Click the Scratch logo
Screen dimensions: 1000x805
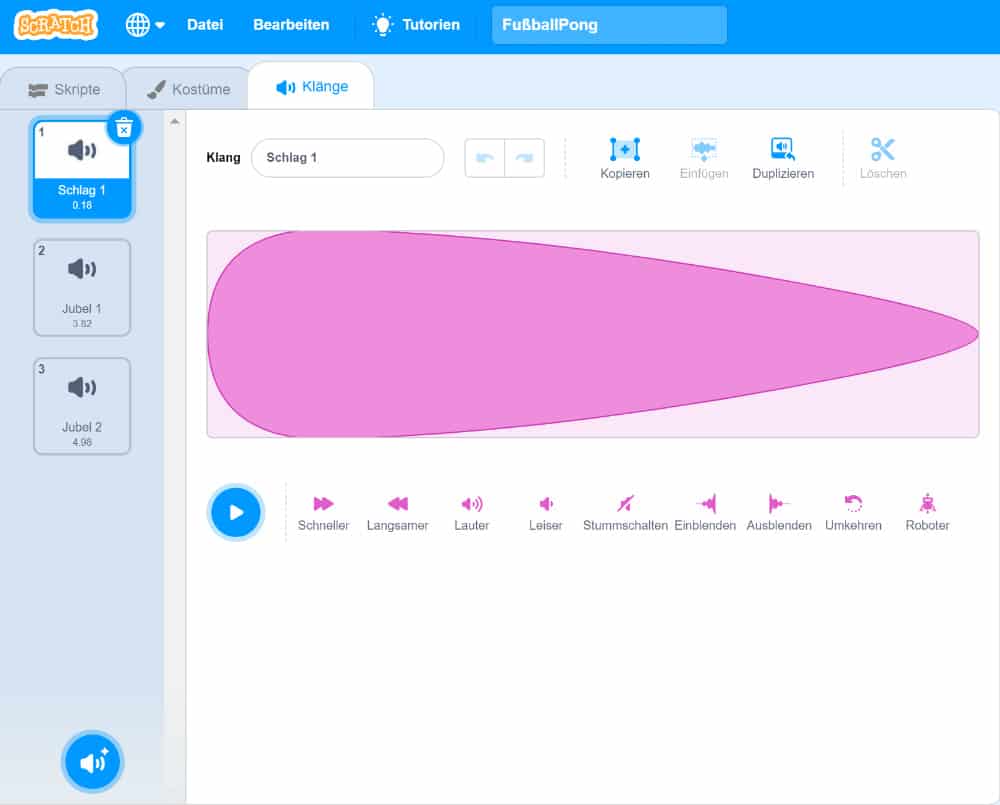click(x=56, y=25)
